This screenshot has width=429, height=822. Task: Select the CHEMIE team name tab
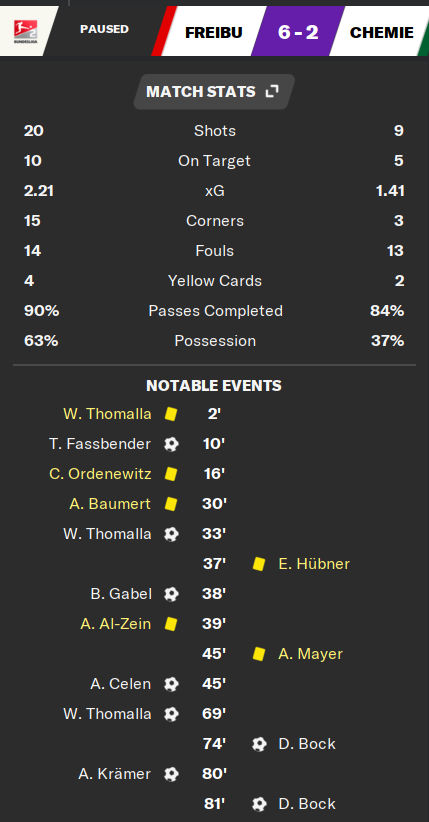[x=381, y=33]
